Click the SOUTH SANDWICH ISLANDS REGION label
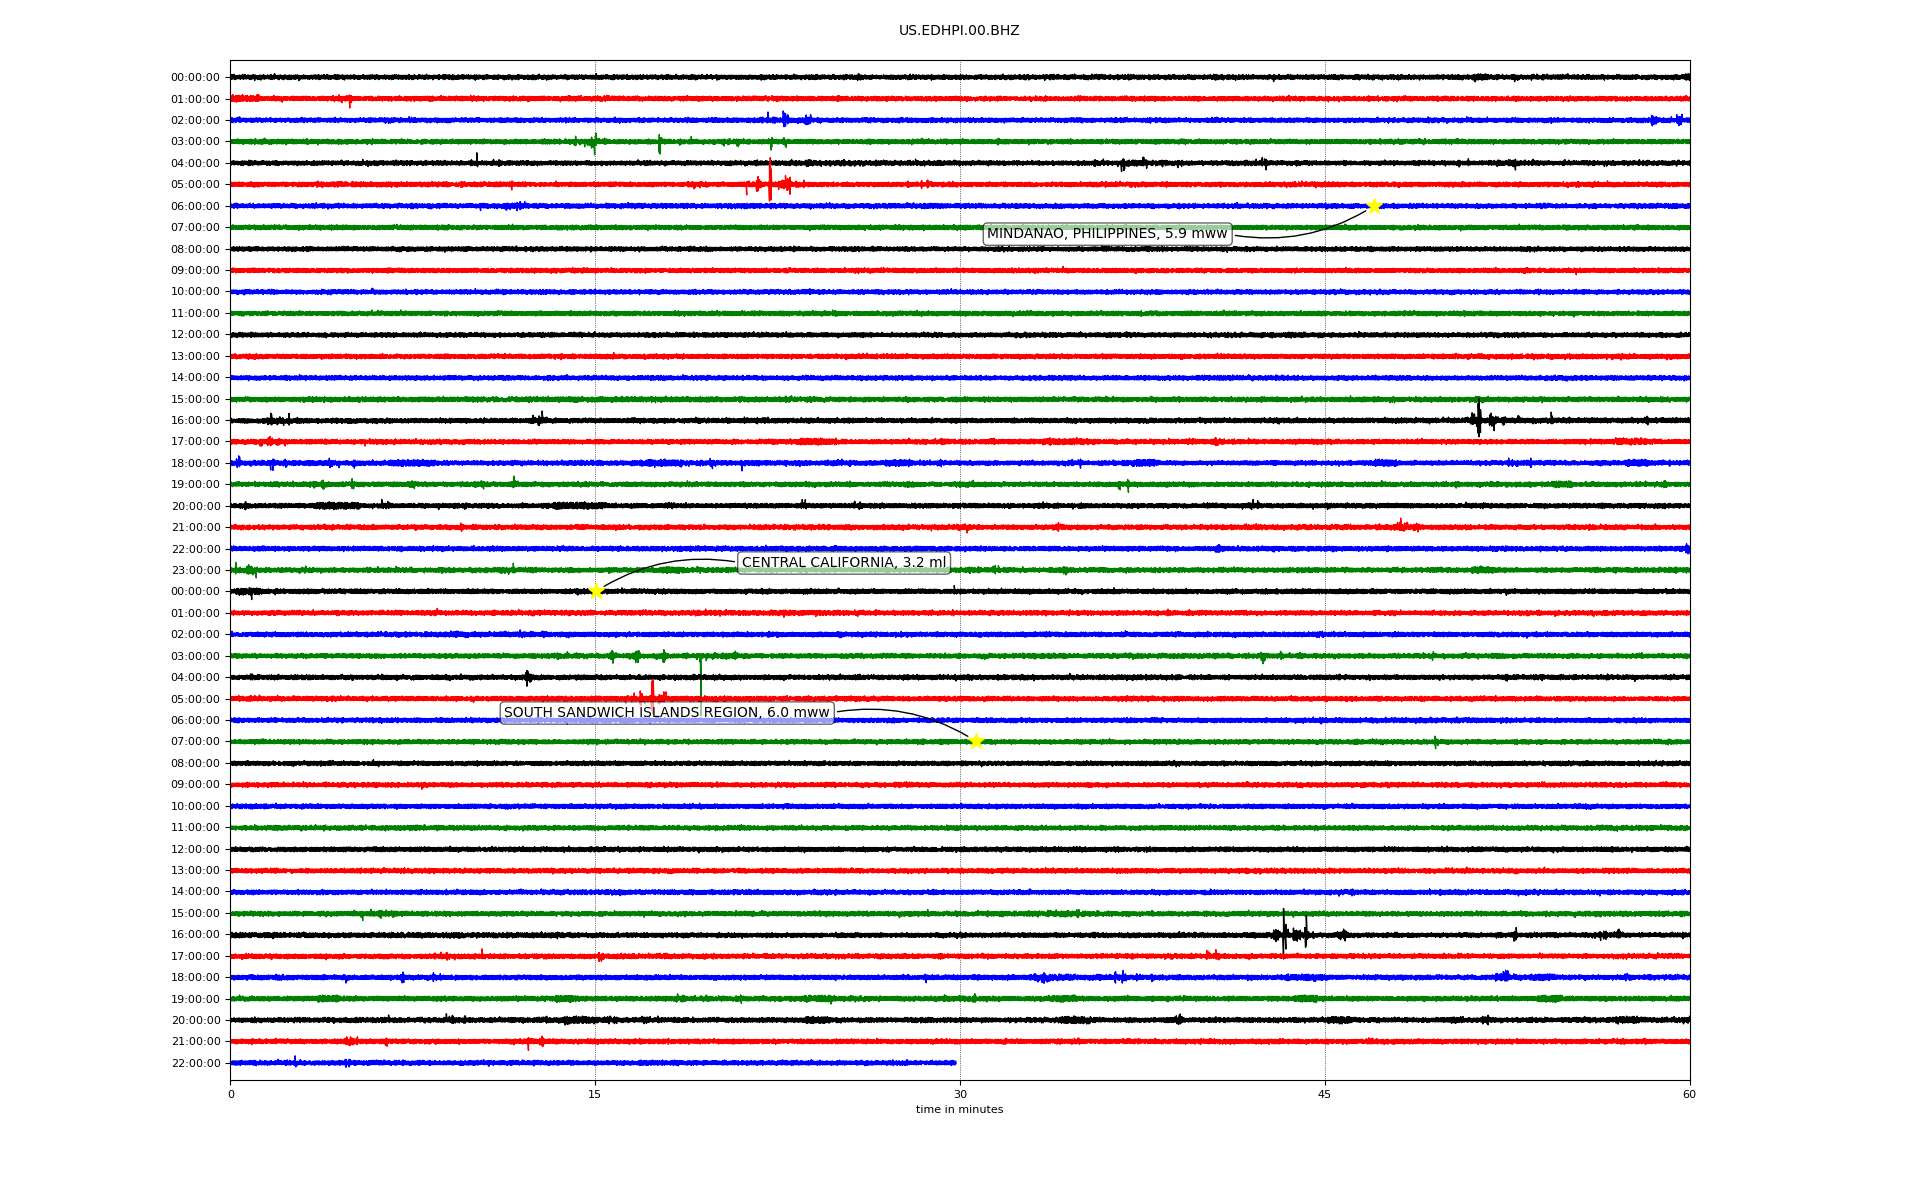This screenshot has height=1200, width=1920. [666, 713]
